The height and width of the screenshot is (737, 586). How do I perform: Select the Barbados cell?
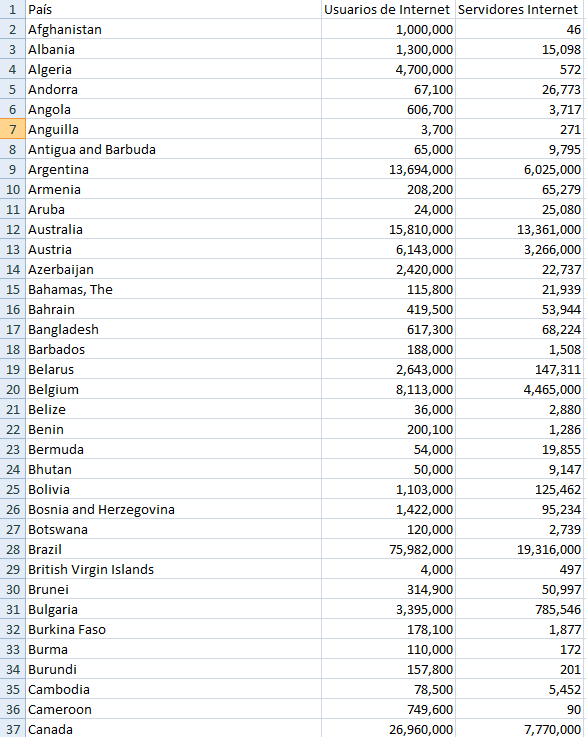click(173, 349)
